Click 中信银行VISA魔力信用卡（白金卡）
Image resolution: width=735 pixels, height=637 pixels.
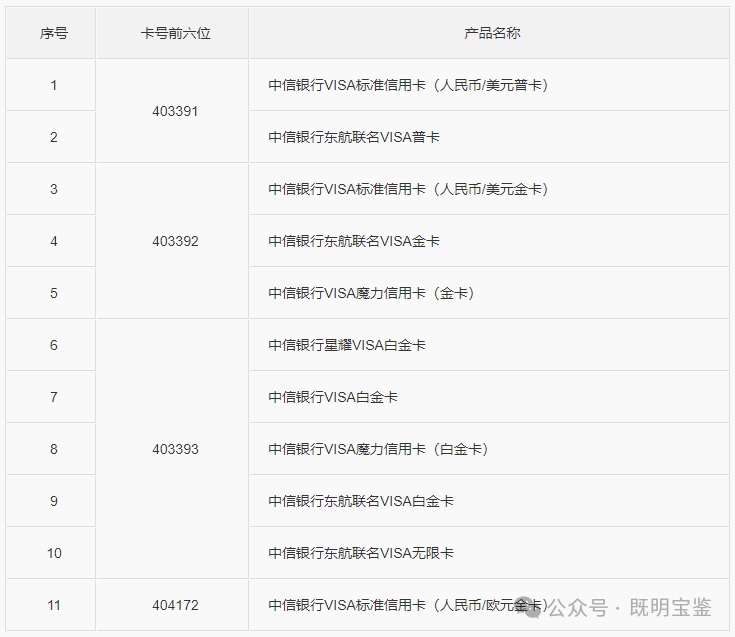(378, 450)
